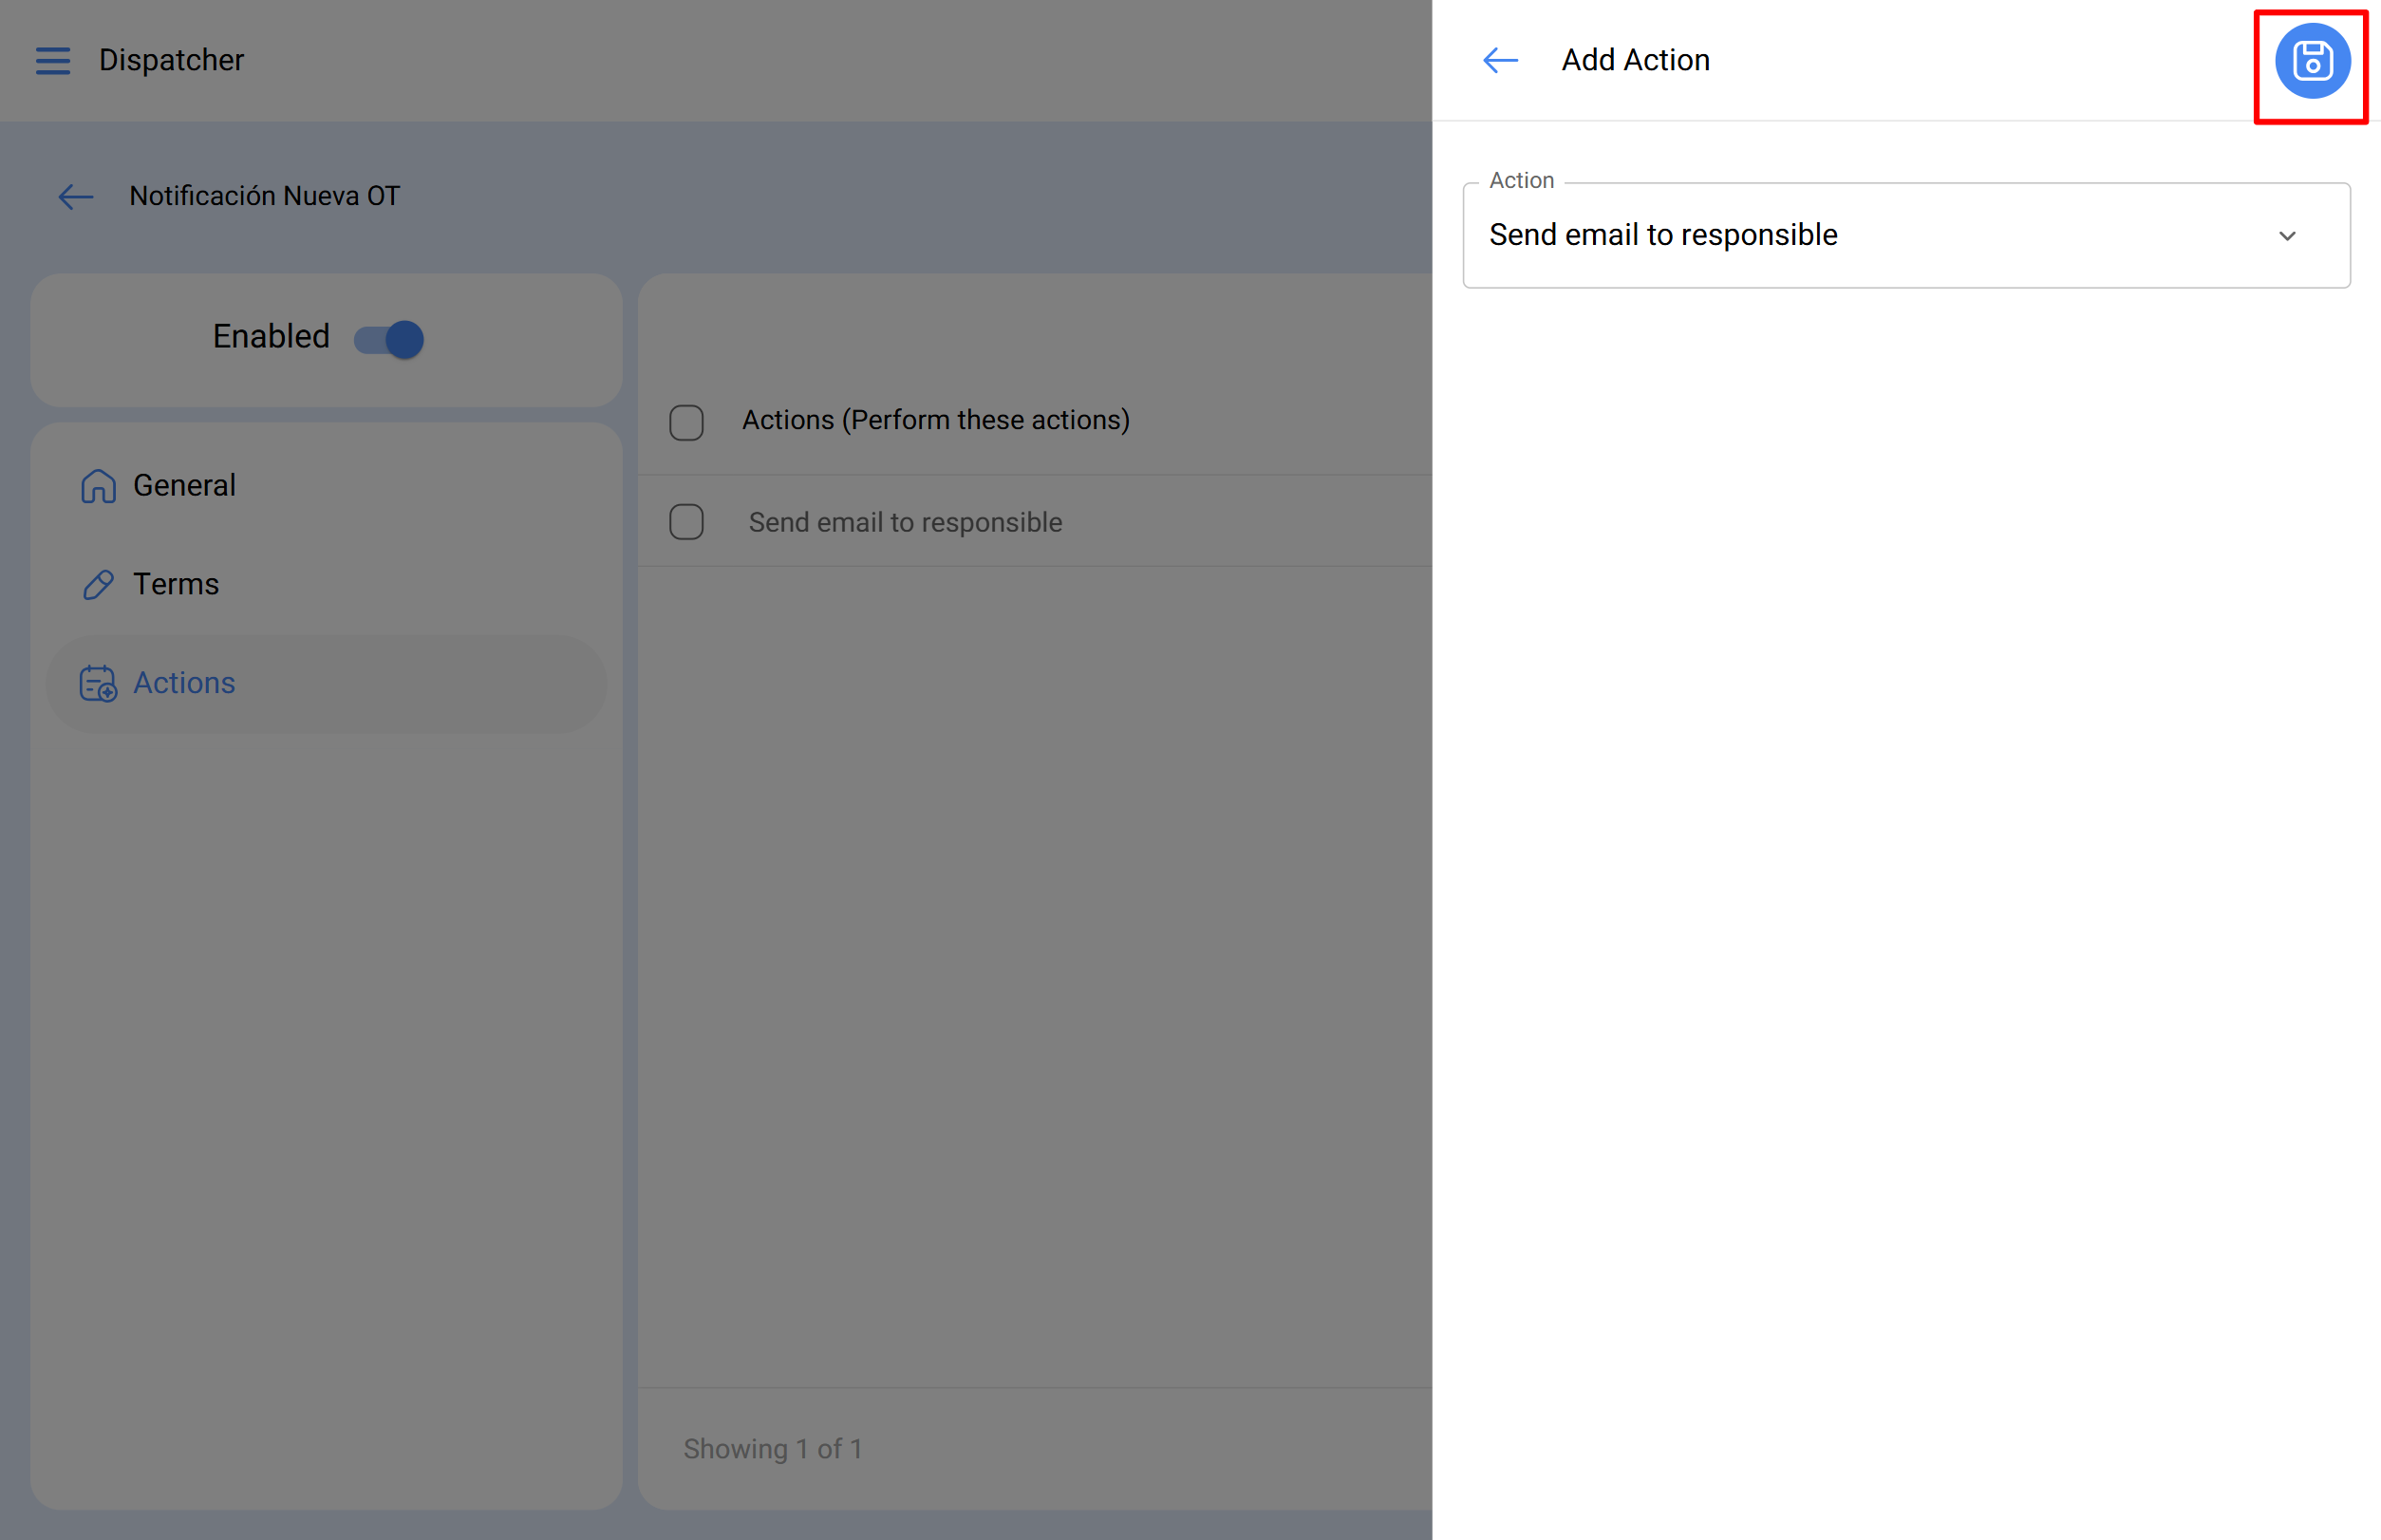2381x1540 pixels.
Task: Click the calendar icon next to Actions
Action: [97, 684]
